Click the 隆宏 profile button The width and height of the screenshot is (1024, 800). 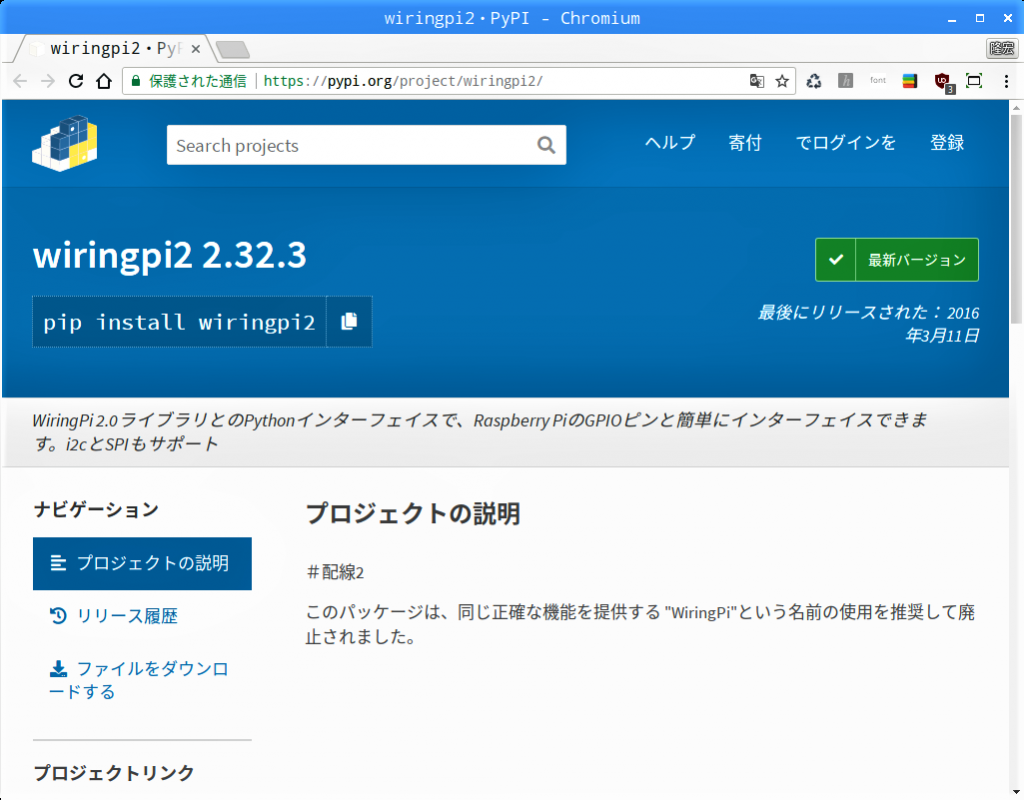click(1002, 48)
